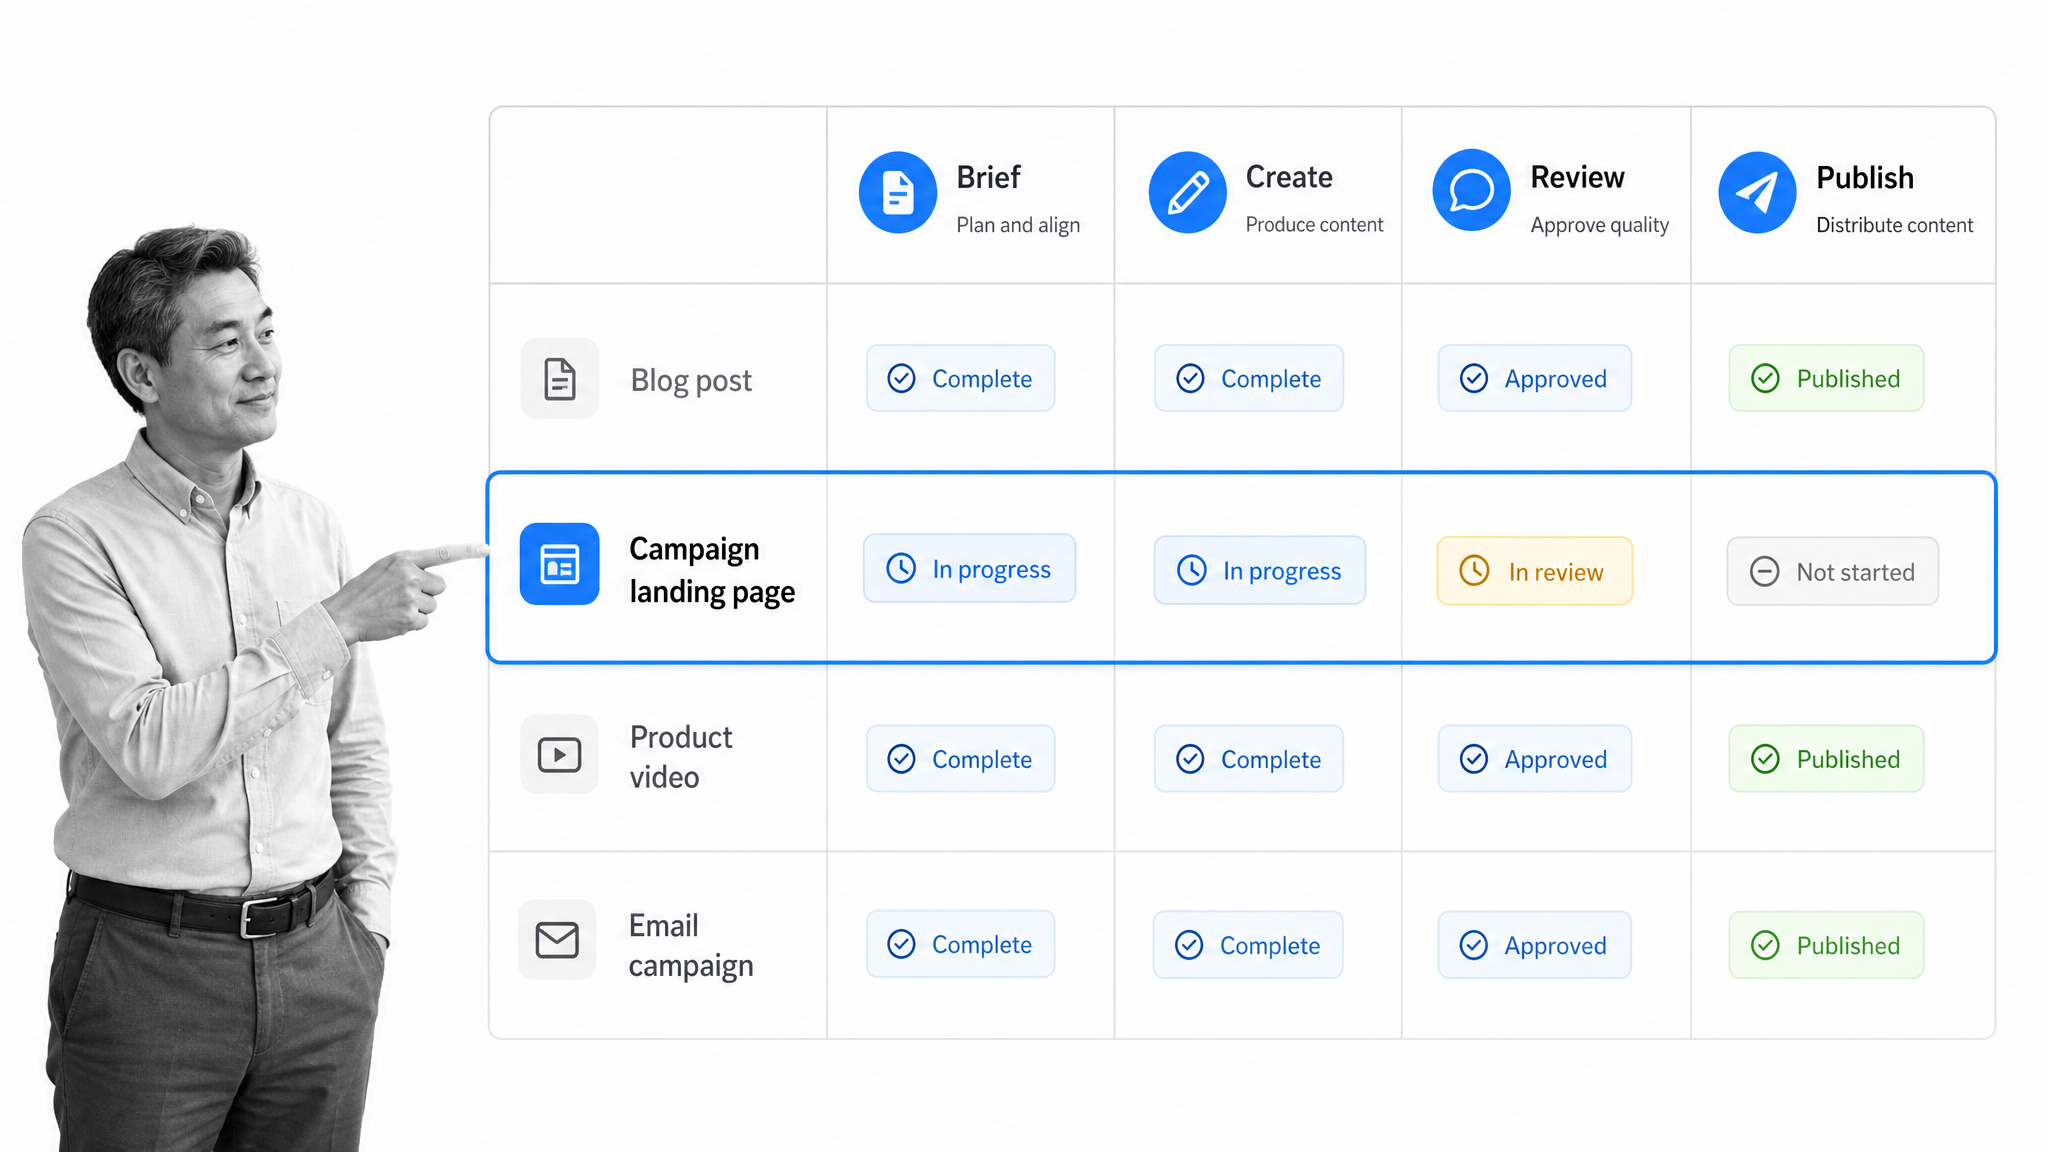Open Email campaign Brief Complete badge

(961, 944)
